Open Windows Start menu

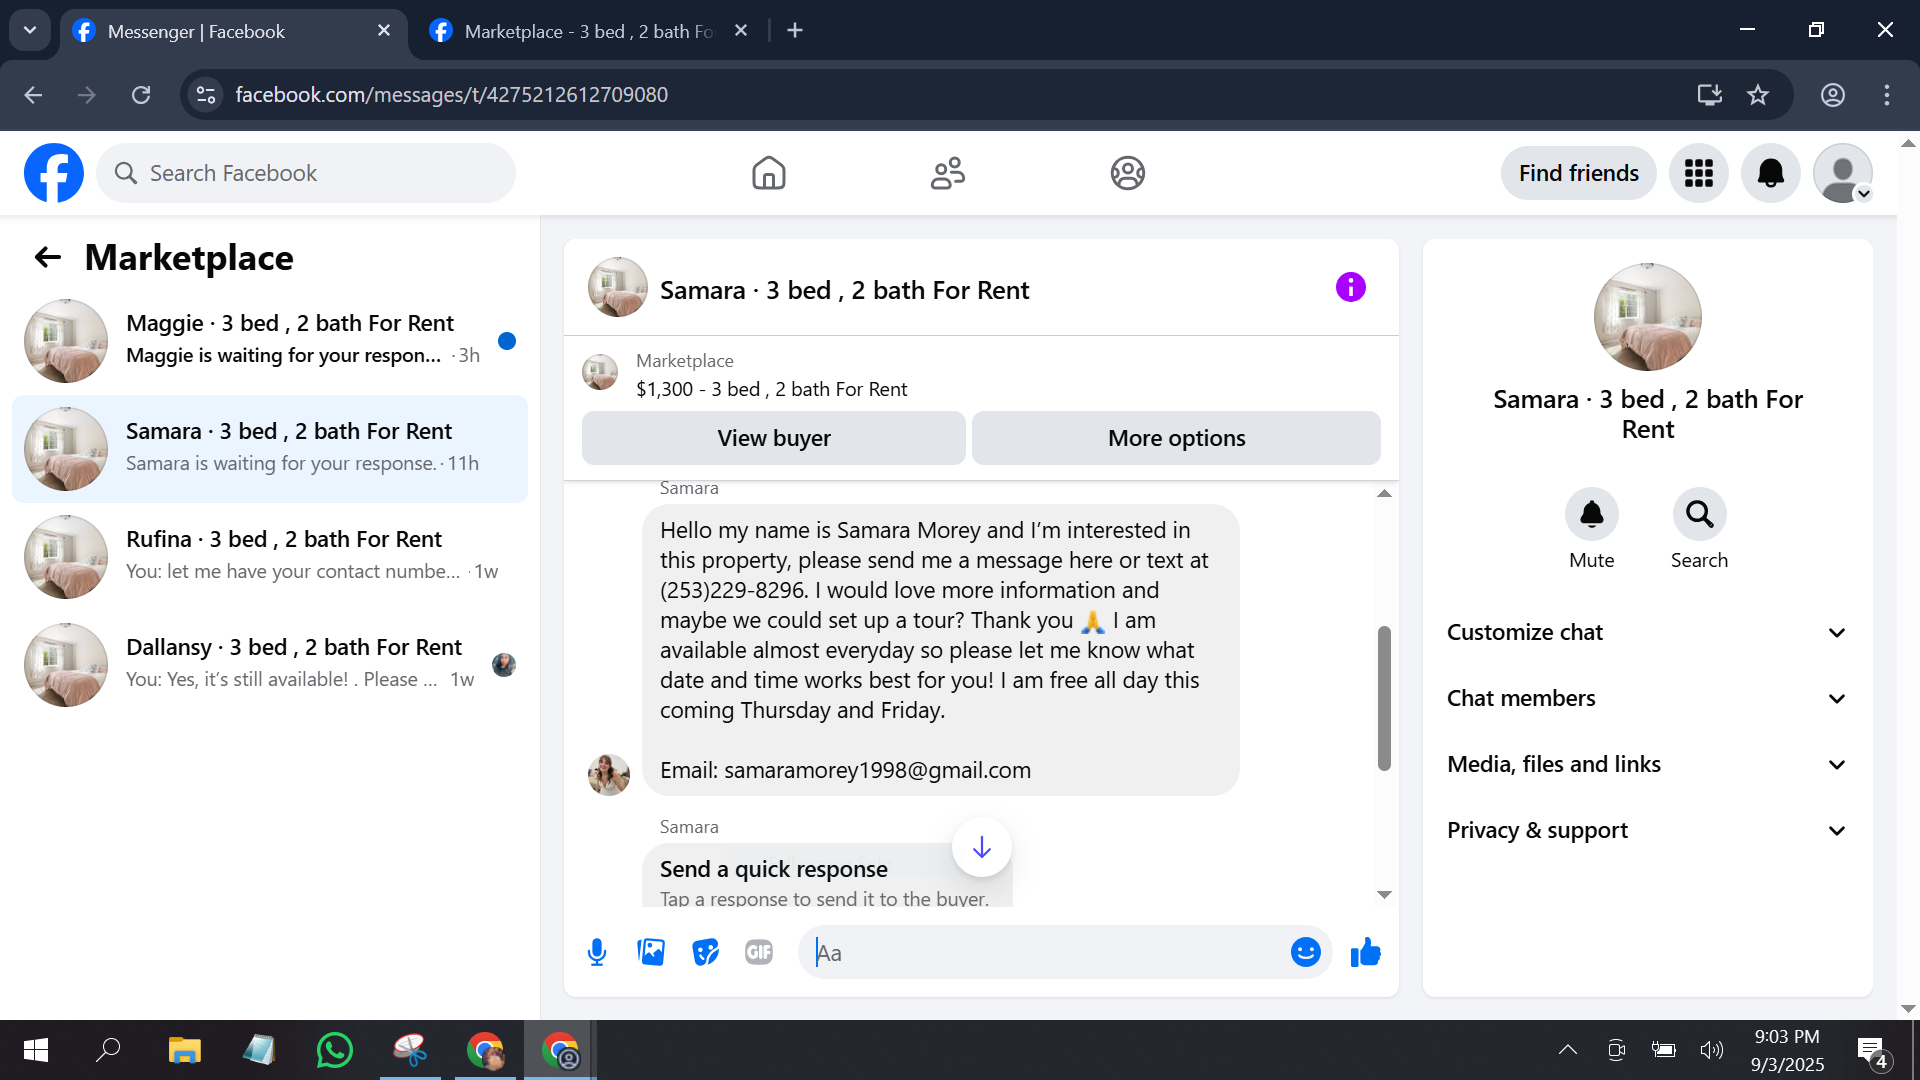tap(36, 1050)
